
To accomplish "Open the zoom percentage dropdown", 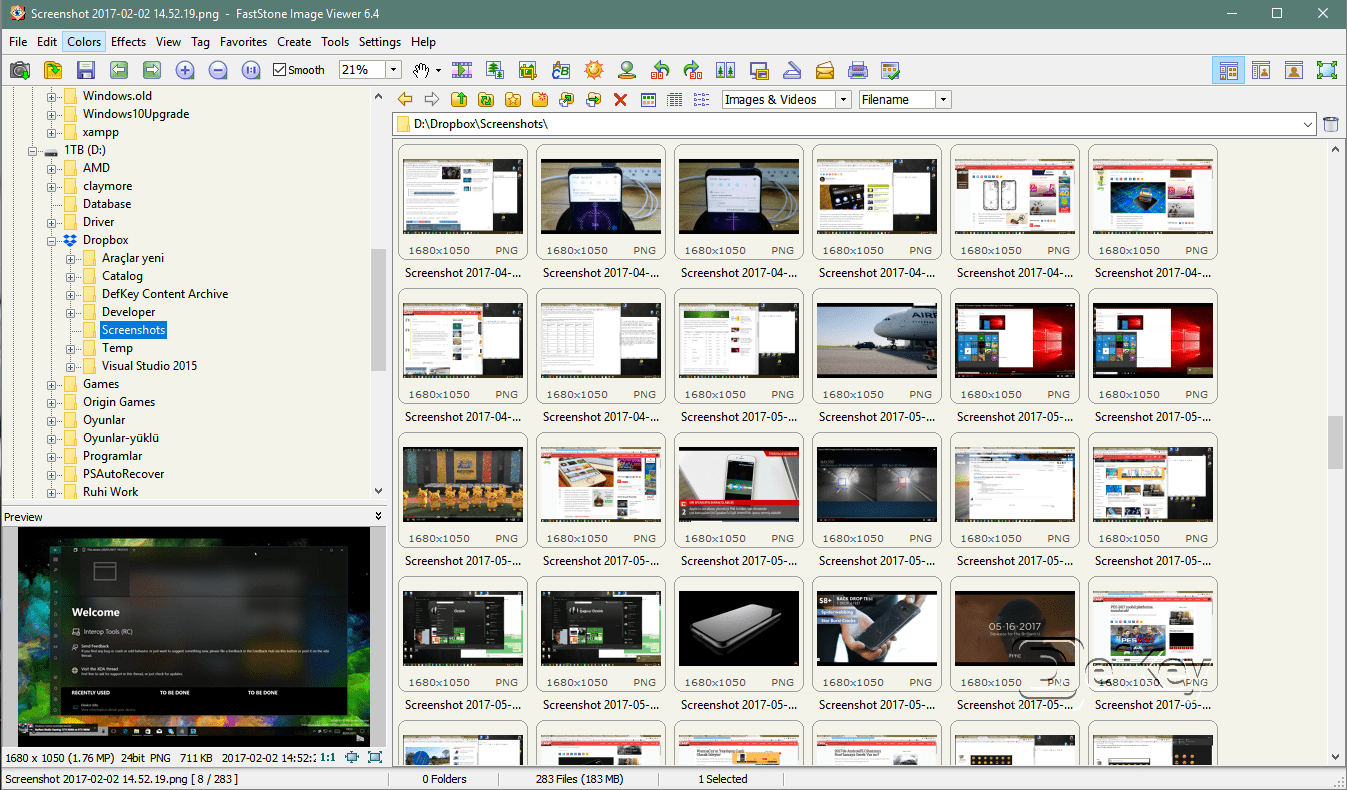I will tap(393, 69).
